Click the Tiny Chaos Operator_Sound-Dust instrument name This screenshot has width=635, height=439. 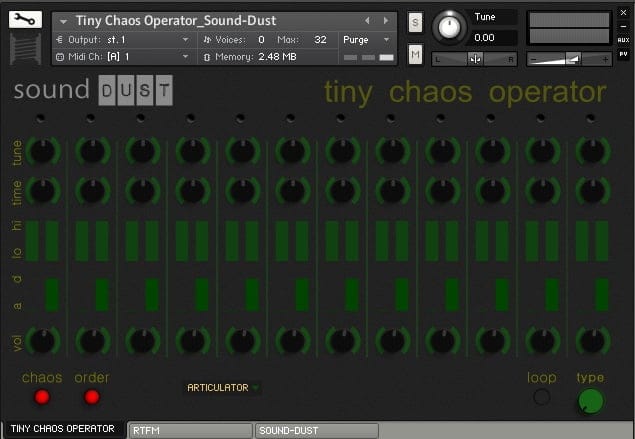[176, 21]
